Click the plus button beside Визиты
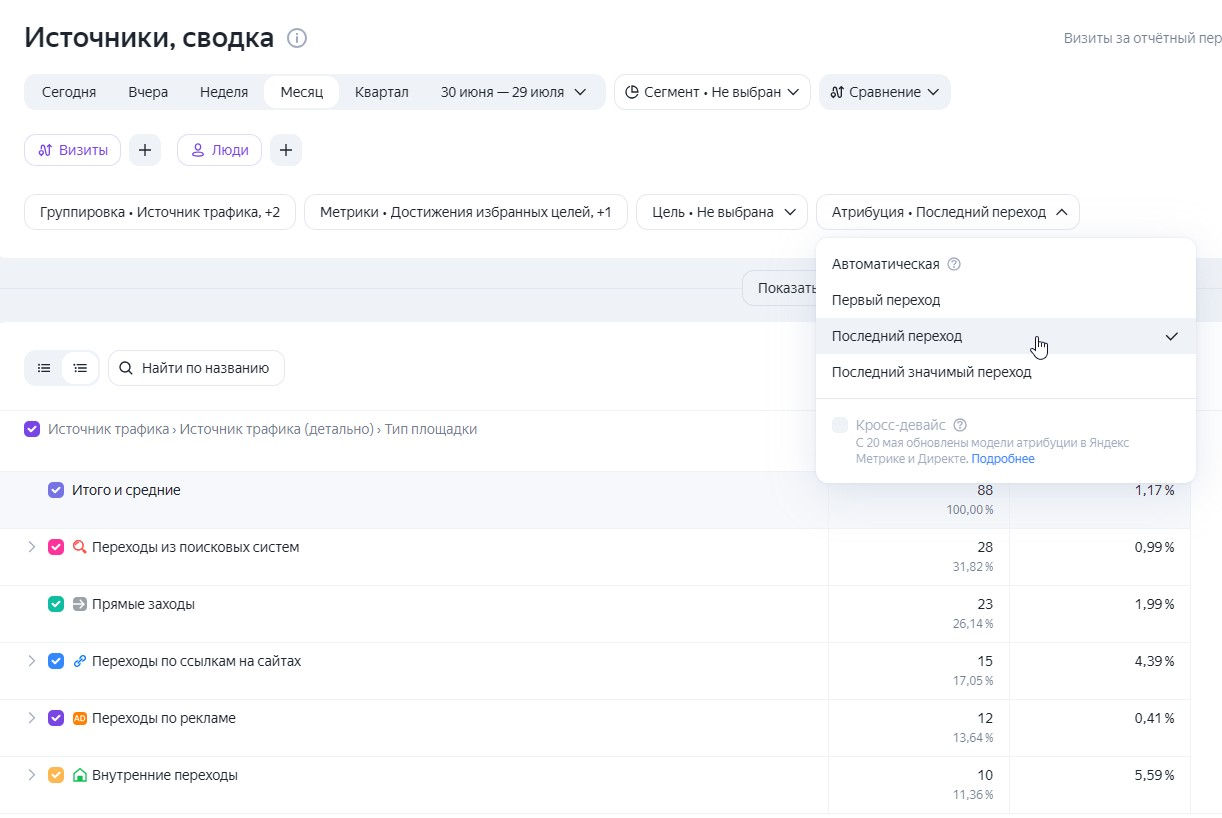The height and width of the screenshot is (818, 1222). click(x=145, y=150)
